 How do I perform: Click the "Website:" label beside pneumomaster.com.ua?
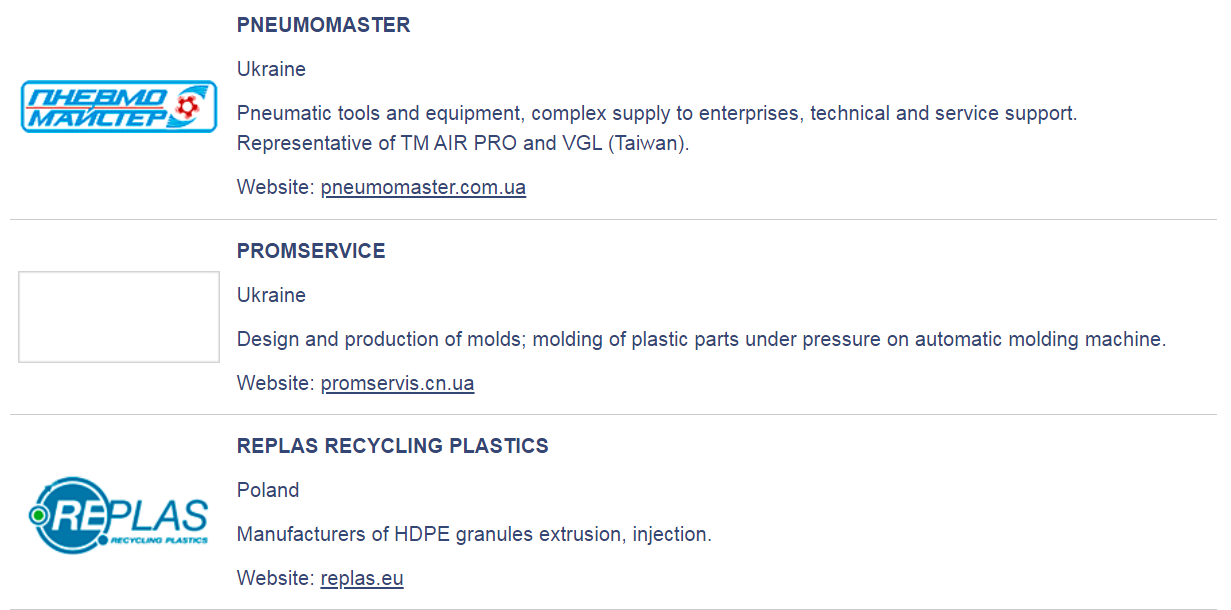(275, 187)
